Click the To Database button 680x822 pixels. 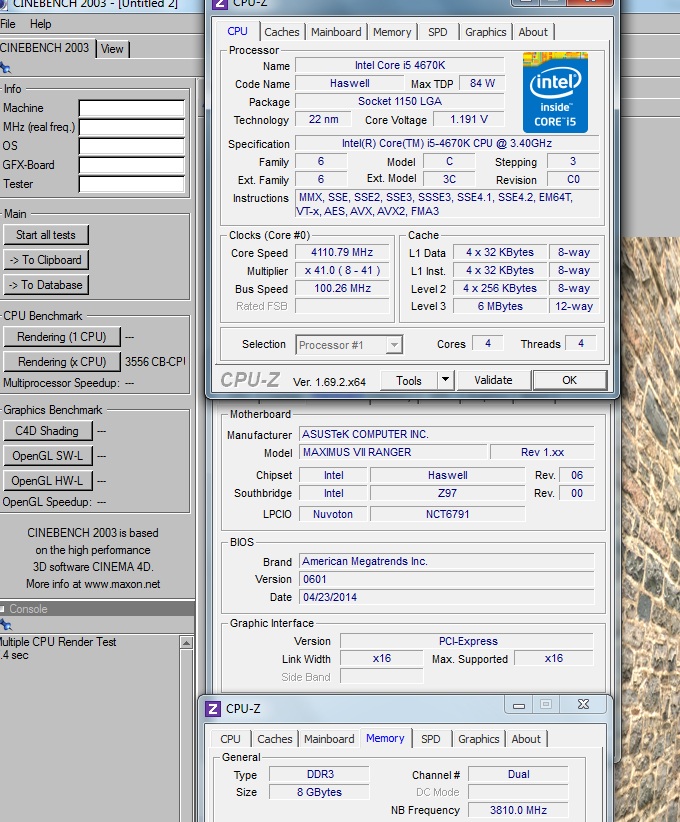46,285
